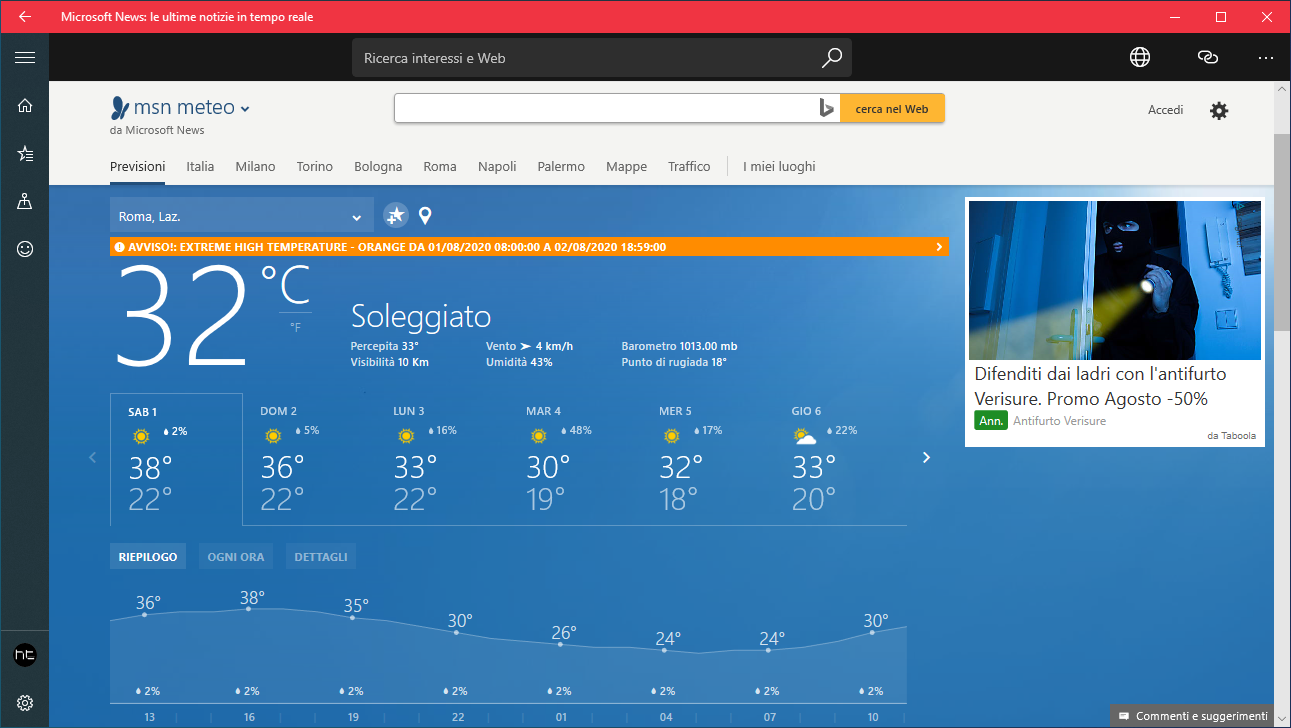This screenshot has width=1291, height=728.
Task: Open more options via the ellipsis icon
Action: (1265, 57)
